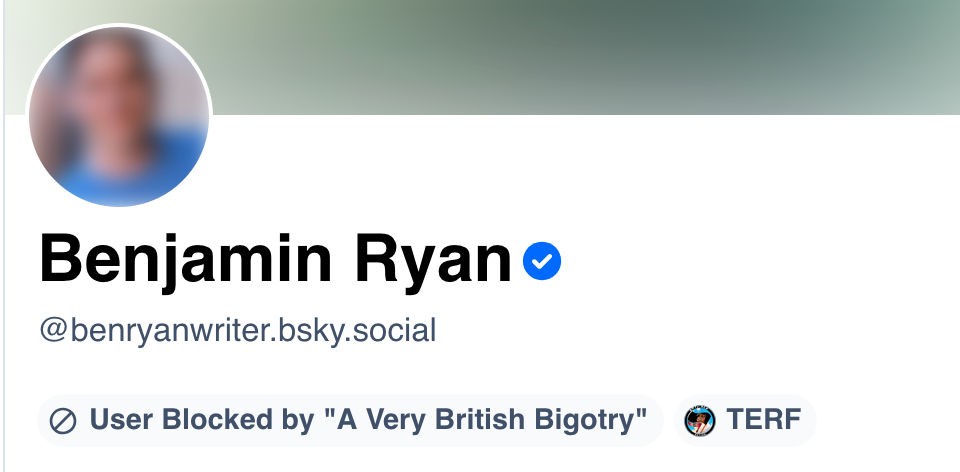Click the TERF labeler avatar icon
This screenshot has width=960, height=472.
tap(700, 421)
